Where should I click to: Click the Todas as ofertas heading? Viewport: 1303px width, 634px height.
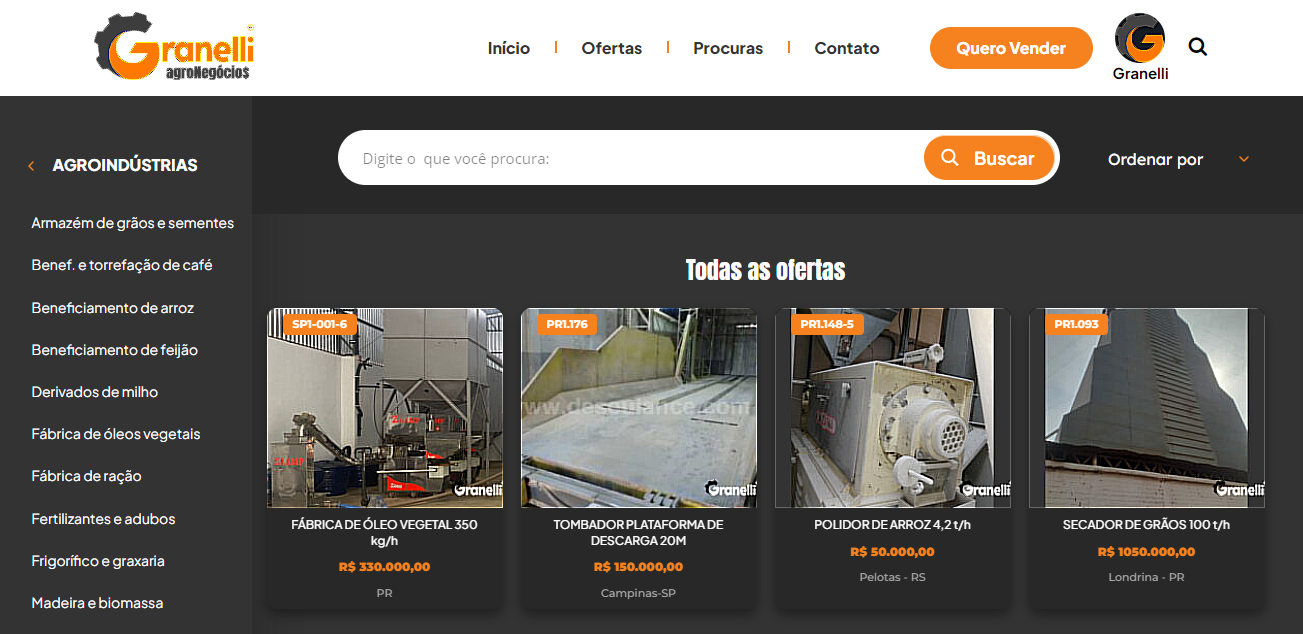coord(765,270)
